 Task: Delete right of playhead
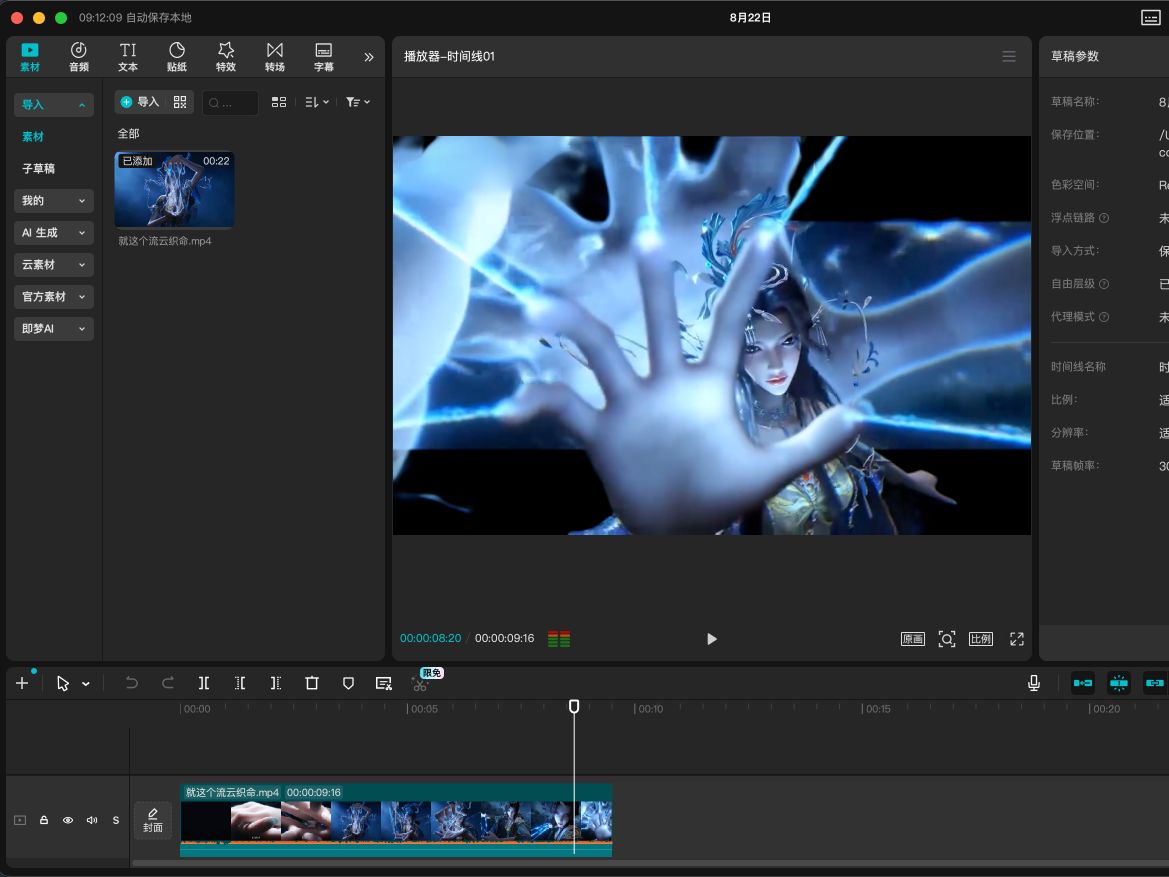pos(276,683)
